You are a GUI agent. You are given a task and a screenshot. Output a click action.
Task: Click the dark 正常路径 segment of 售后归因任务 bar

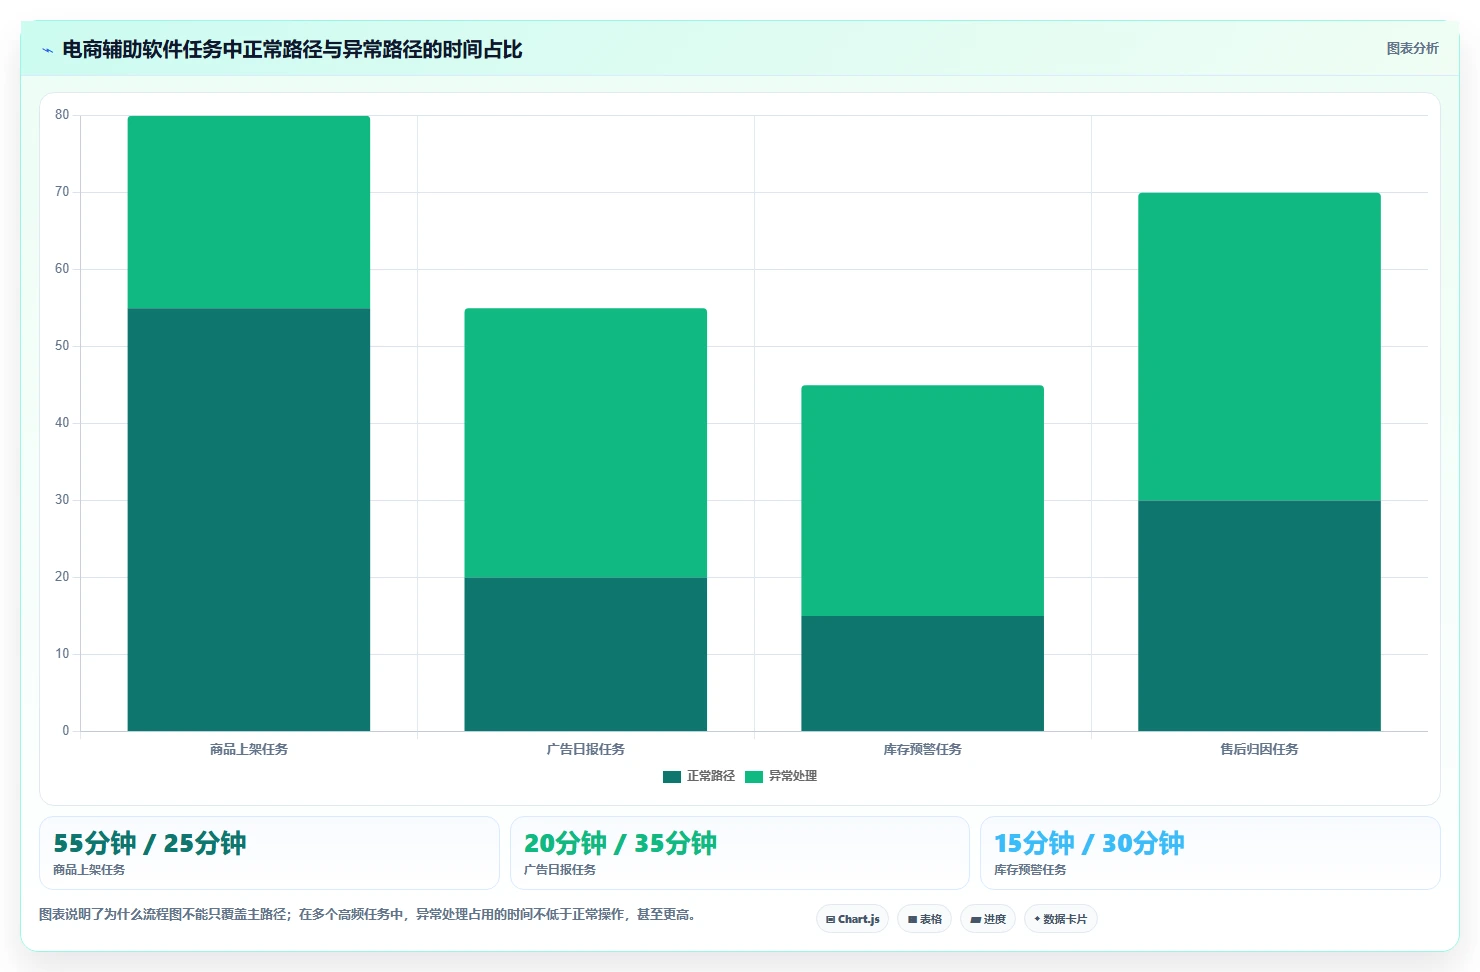[x=1260, y=616]
